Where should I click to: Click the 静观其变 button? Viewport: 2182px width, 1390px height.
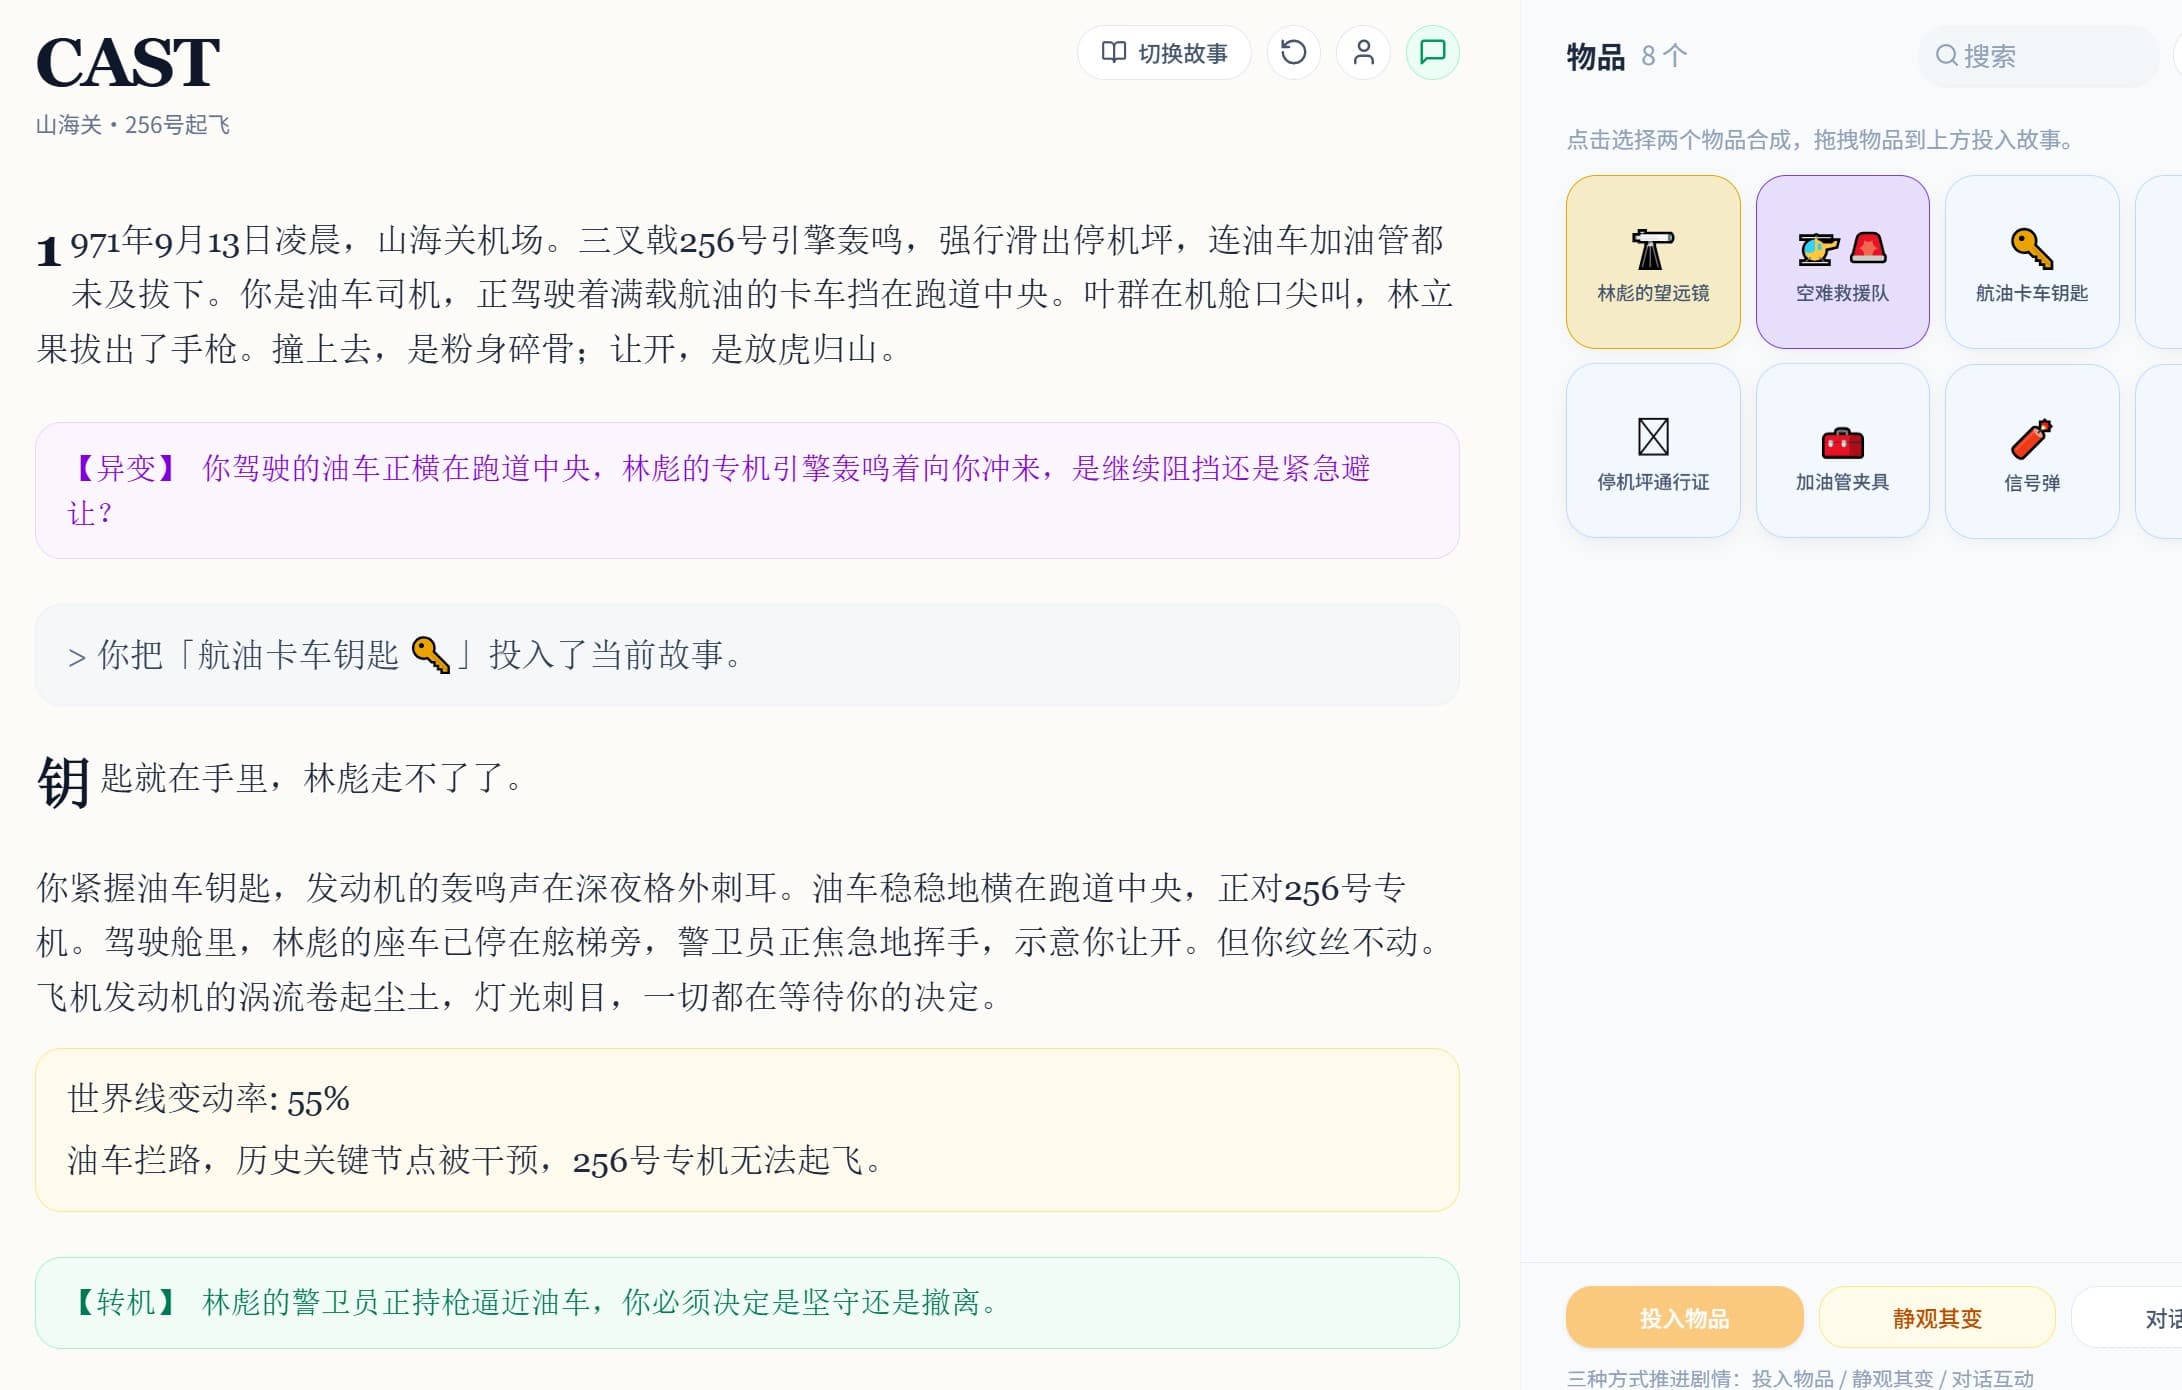click(1937, 1318)
